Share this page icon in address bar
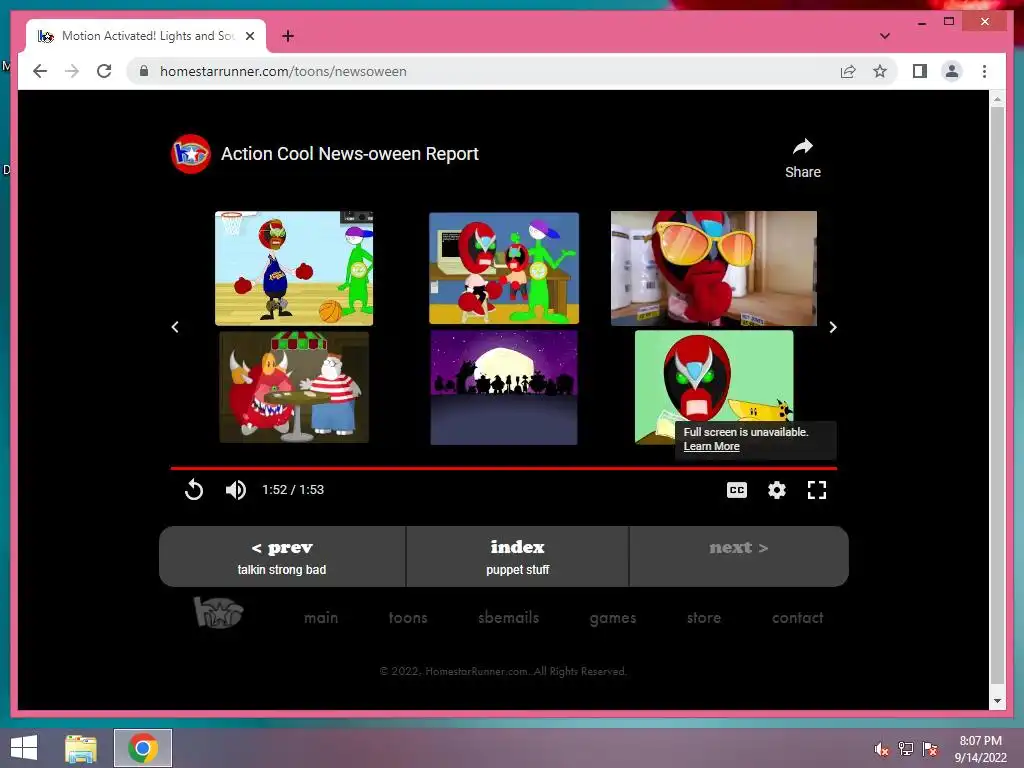Image resolution: width=1024 pixels, height=768 pixels. click(x=848, y=71)
